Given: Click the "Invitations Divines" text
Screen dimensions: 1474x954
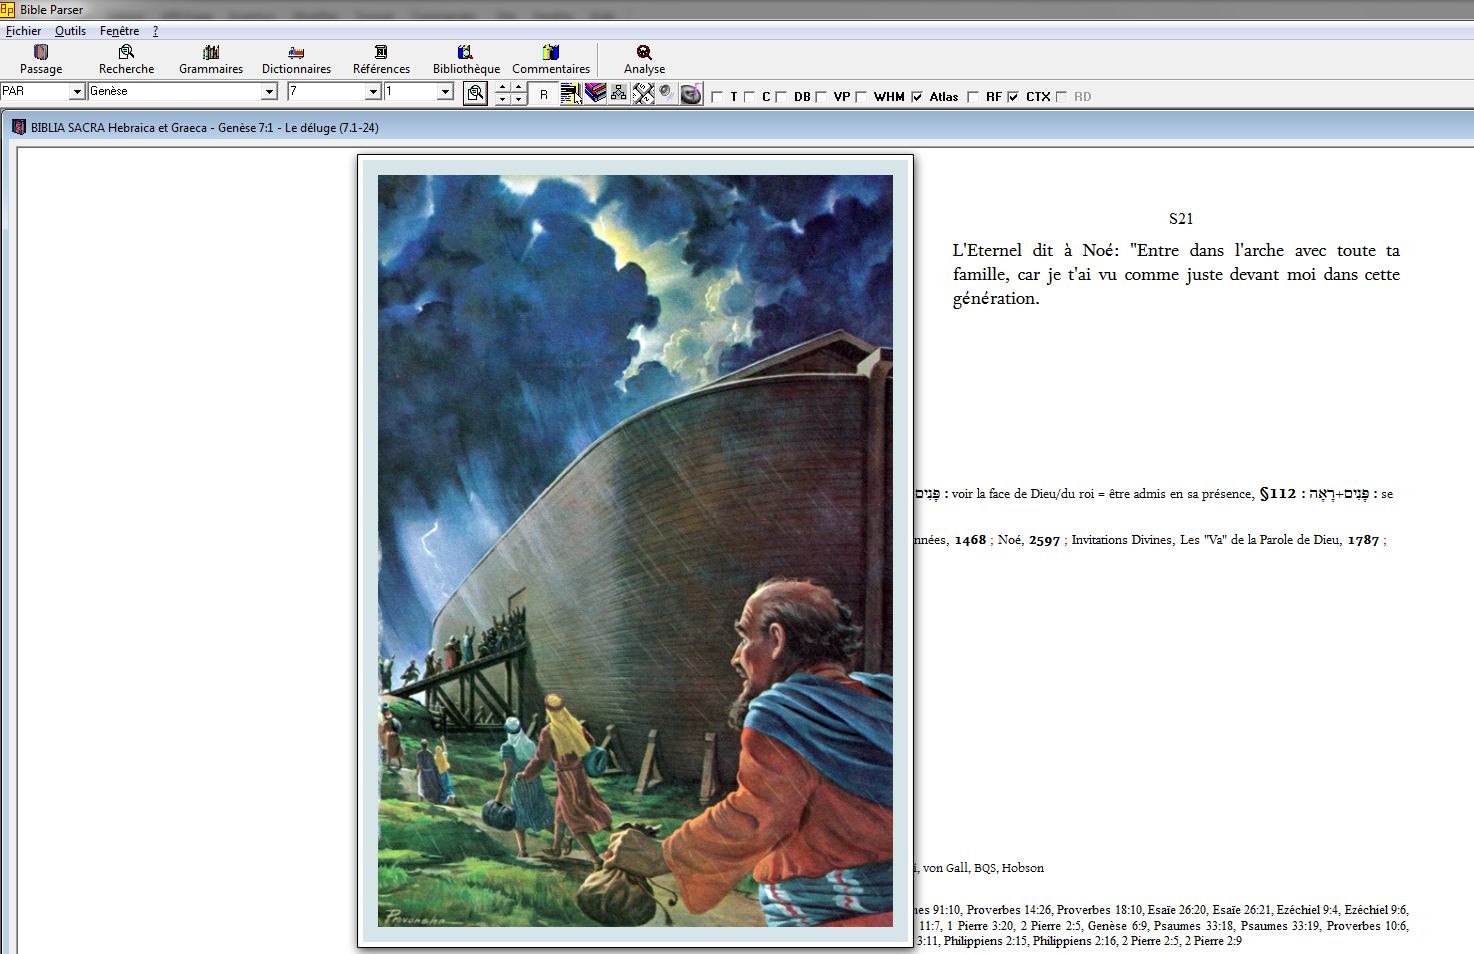Looking at the screenshot, I should pyautogui.click(x=1122, y=540).
